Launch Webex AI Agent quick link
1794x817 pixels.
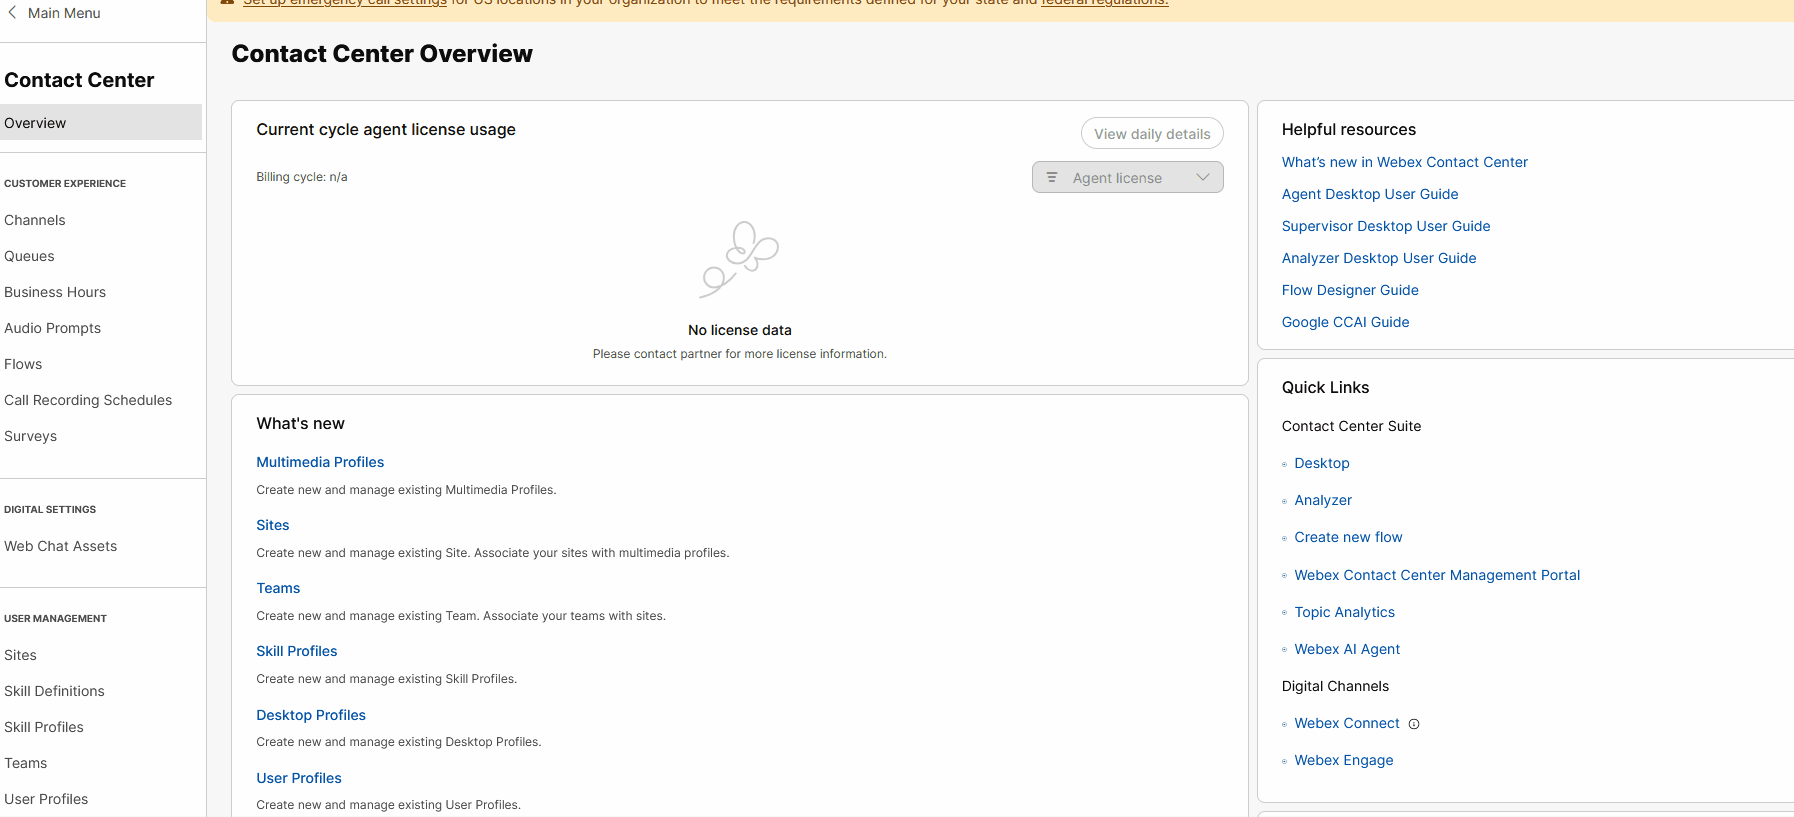pyautogui.click(x=1347, y=649)
